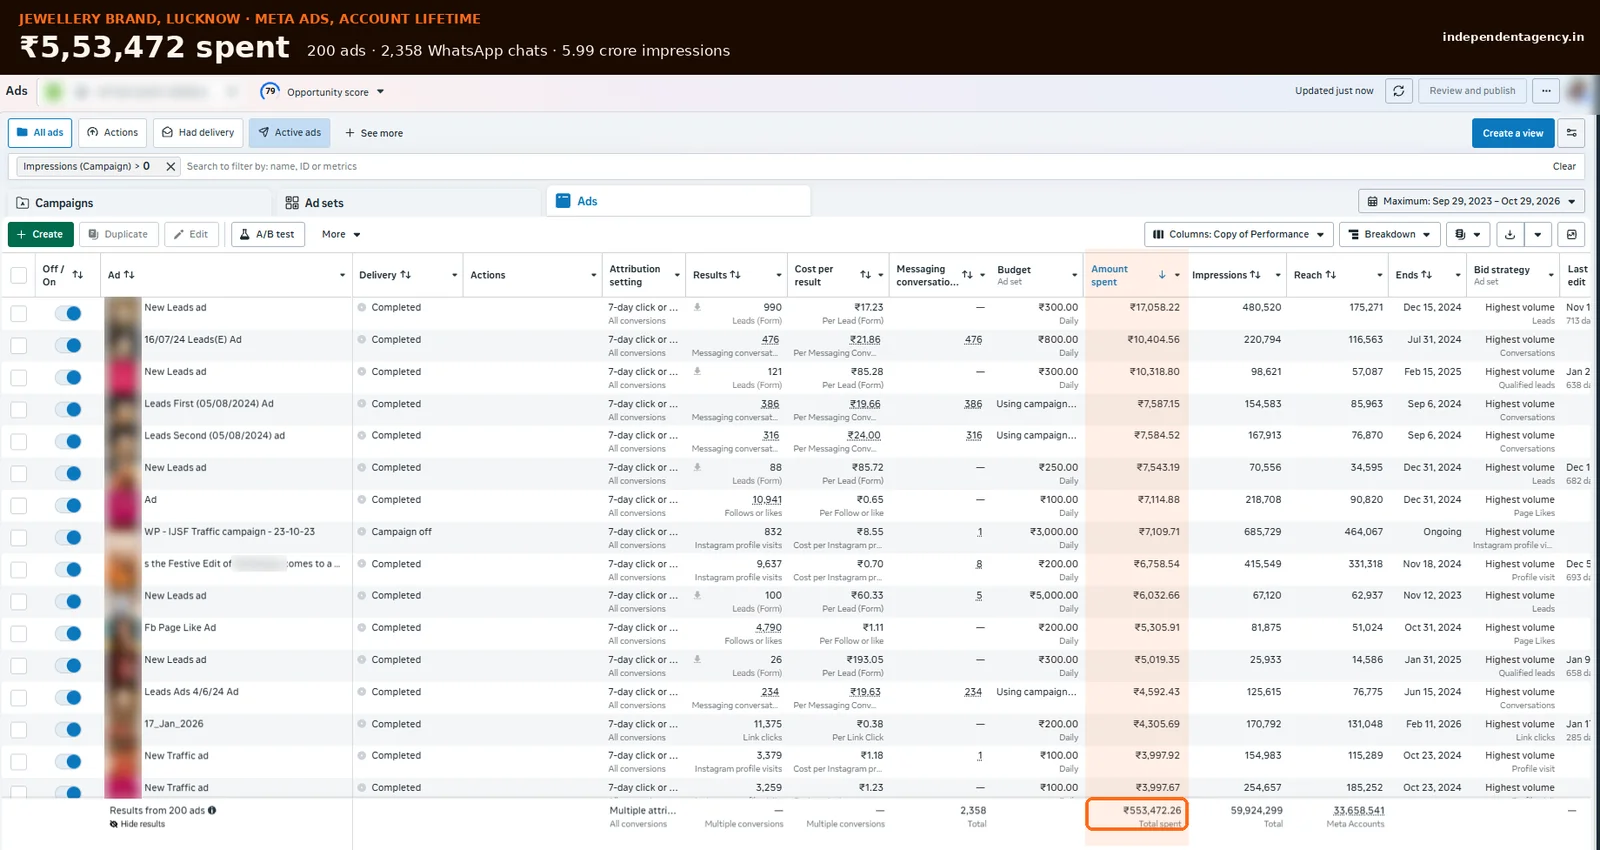Sort the table by Ad name

tap(129, 275)
